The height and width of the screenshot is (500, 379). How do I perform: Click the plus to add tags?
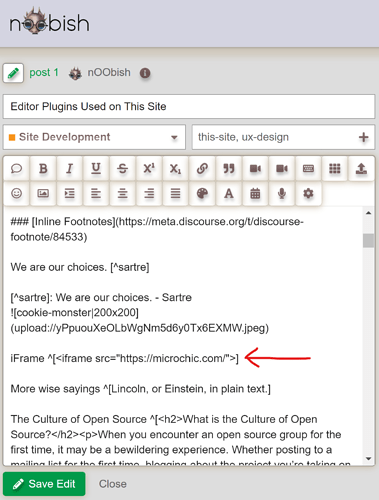coord(364,137)
